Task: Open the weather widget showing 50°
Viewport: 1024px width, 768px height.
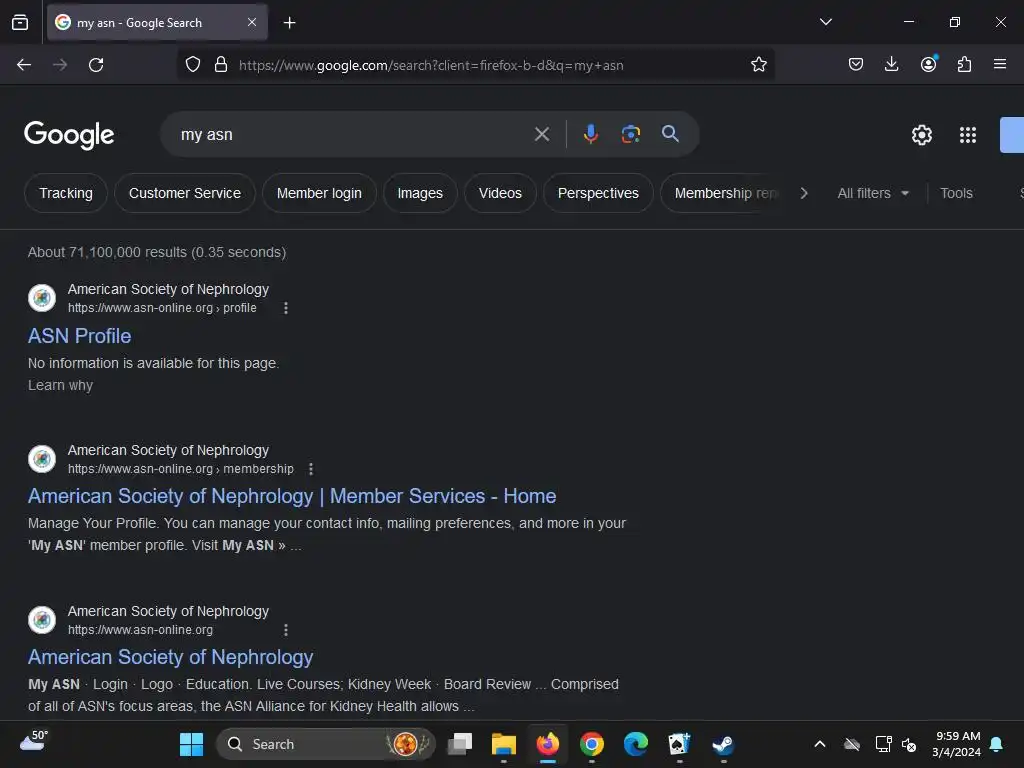Action: 34,742
